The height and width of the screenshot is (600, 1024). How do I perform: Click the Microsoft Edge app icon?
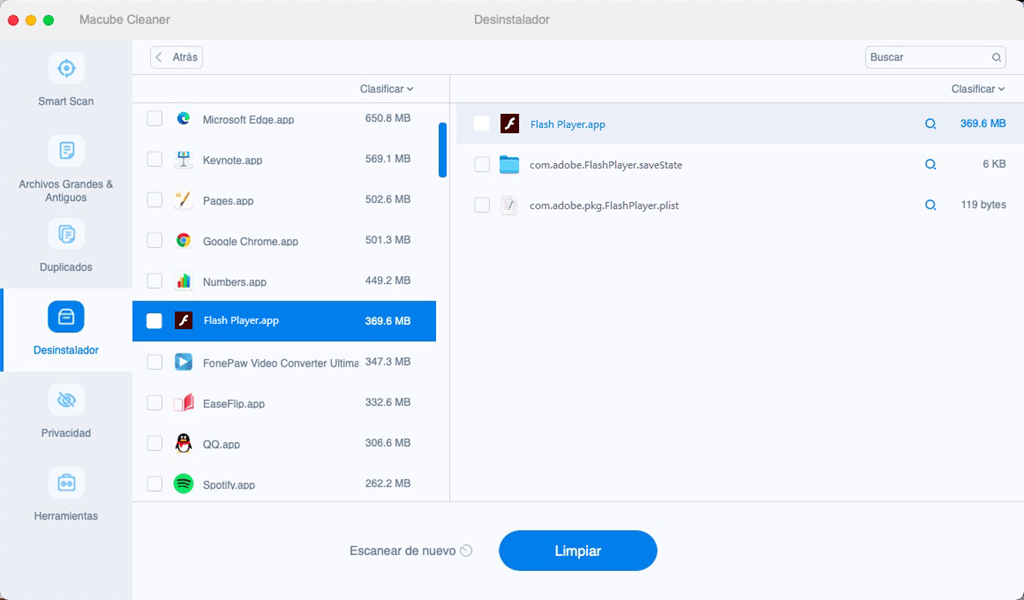click(x=184, y=119)
